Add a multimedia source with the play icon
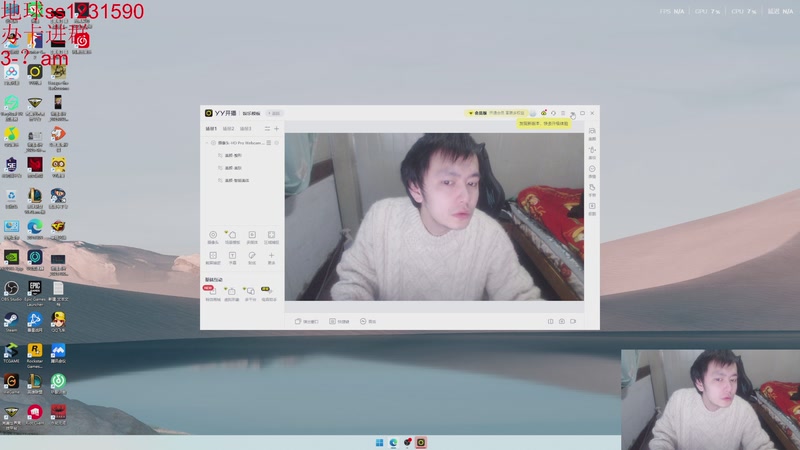800x450 pixels. [x=252, y=237]
